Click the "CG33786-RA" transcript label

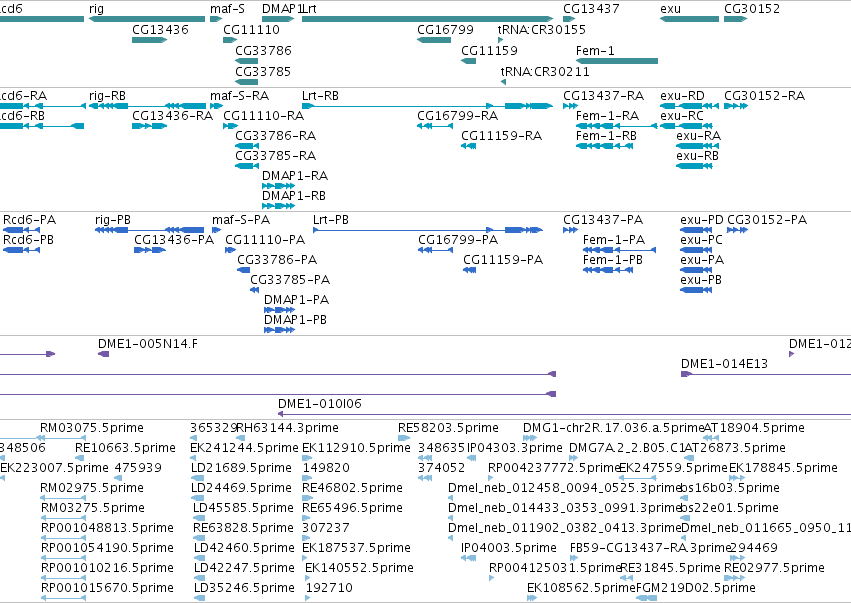276,136
